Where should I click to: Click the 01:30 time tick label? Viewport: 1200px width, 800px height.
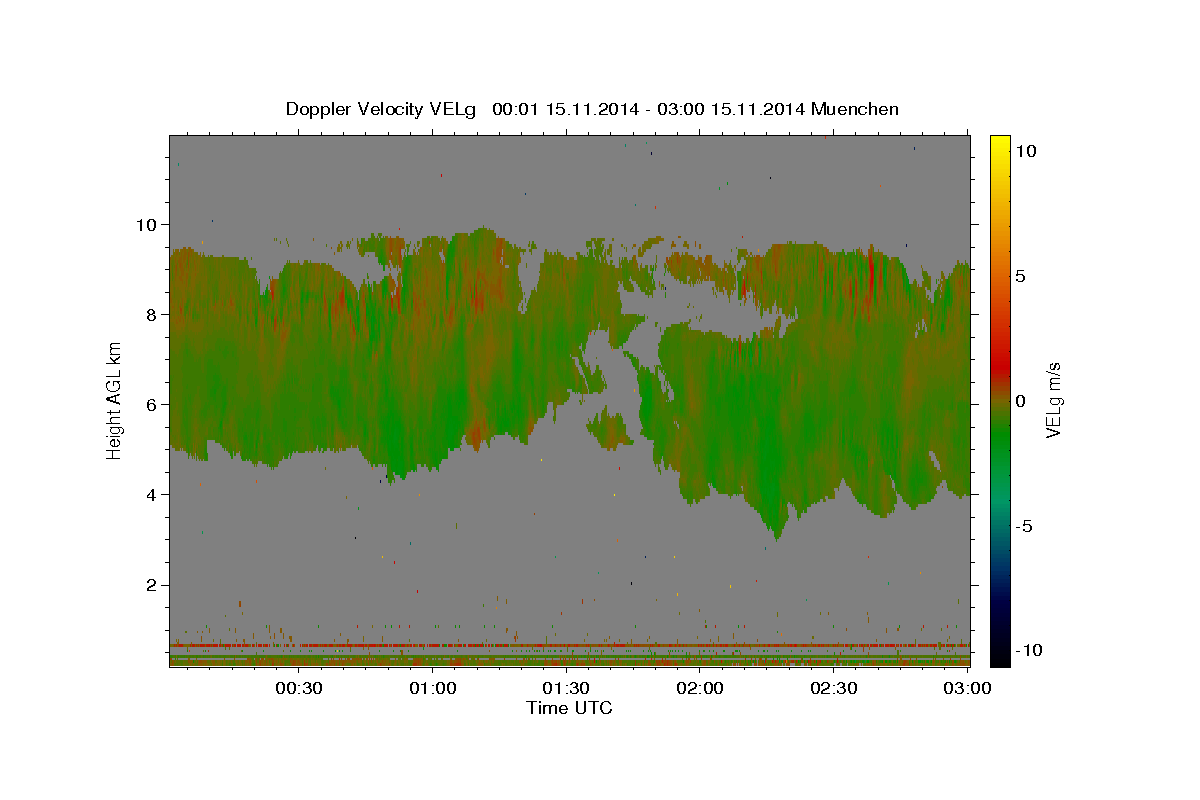tap(566, 688)
